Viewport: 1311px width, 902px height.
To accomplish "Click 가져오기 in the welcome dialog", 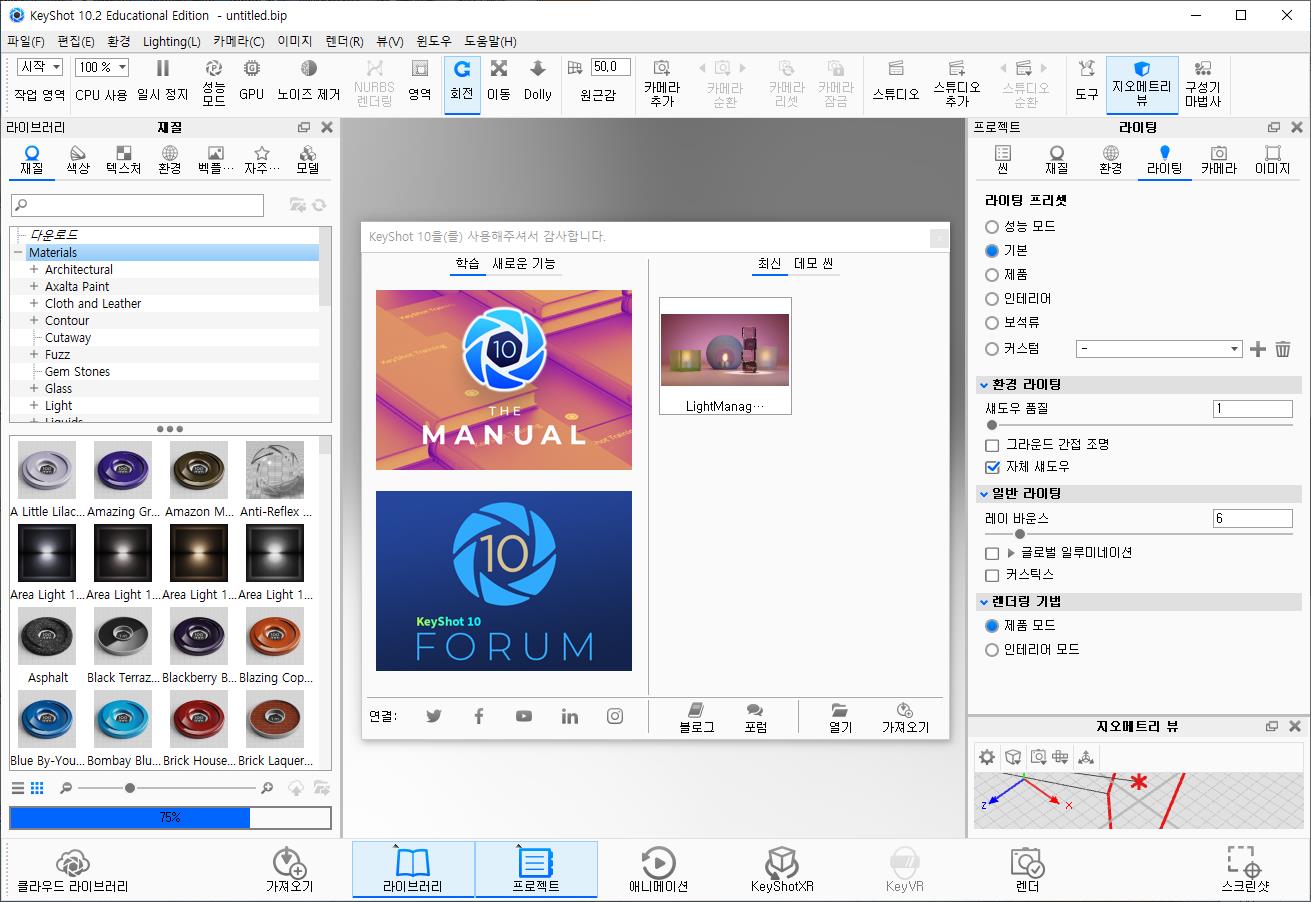I will click(x=905, y=718).
